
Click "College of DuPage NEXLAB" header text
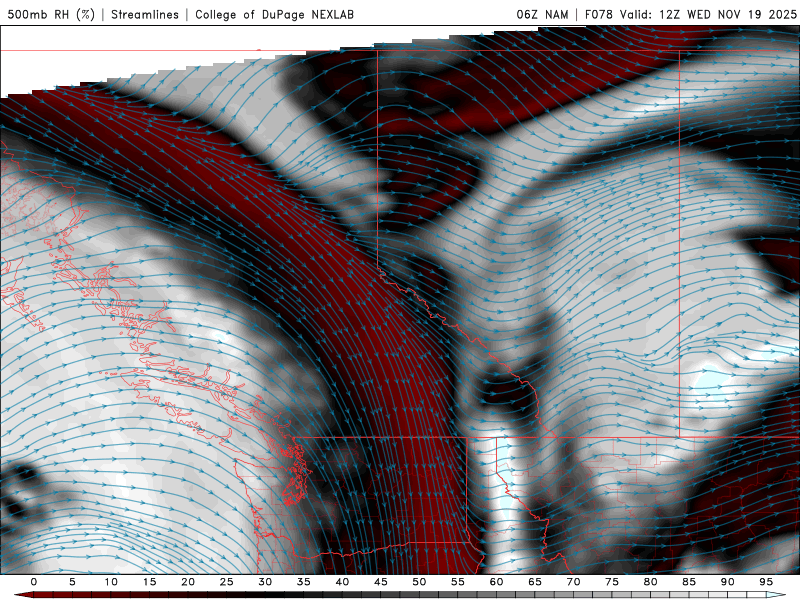pos(274,14)
